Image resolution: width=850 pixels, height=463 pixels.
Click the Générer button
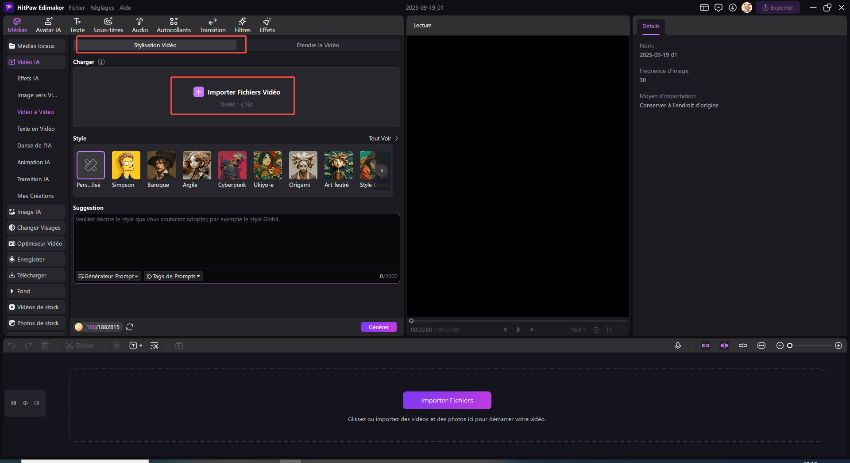pyautogui.click(x=378, y=327)
